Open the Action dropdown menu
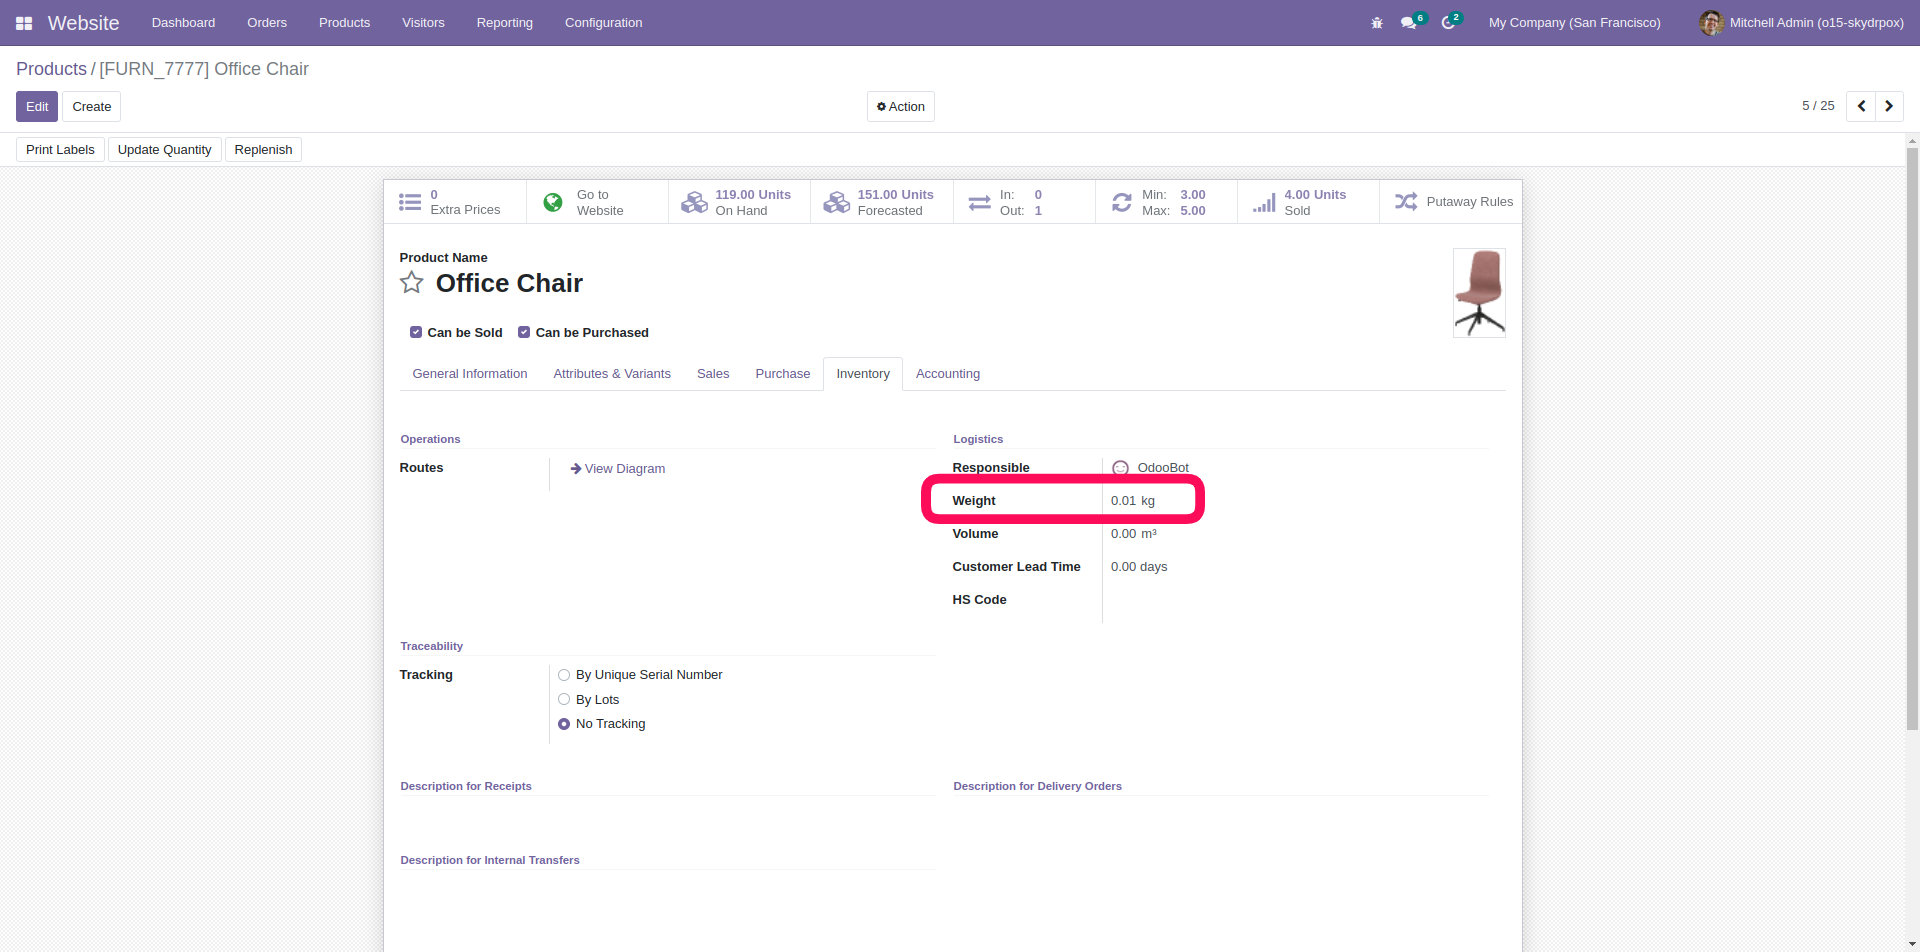The image size is (1920, 952). click(x=901, y=107)
